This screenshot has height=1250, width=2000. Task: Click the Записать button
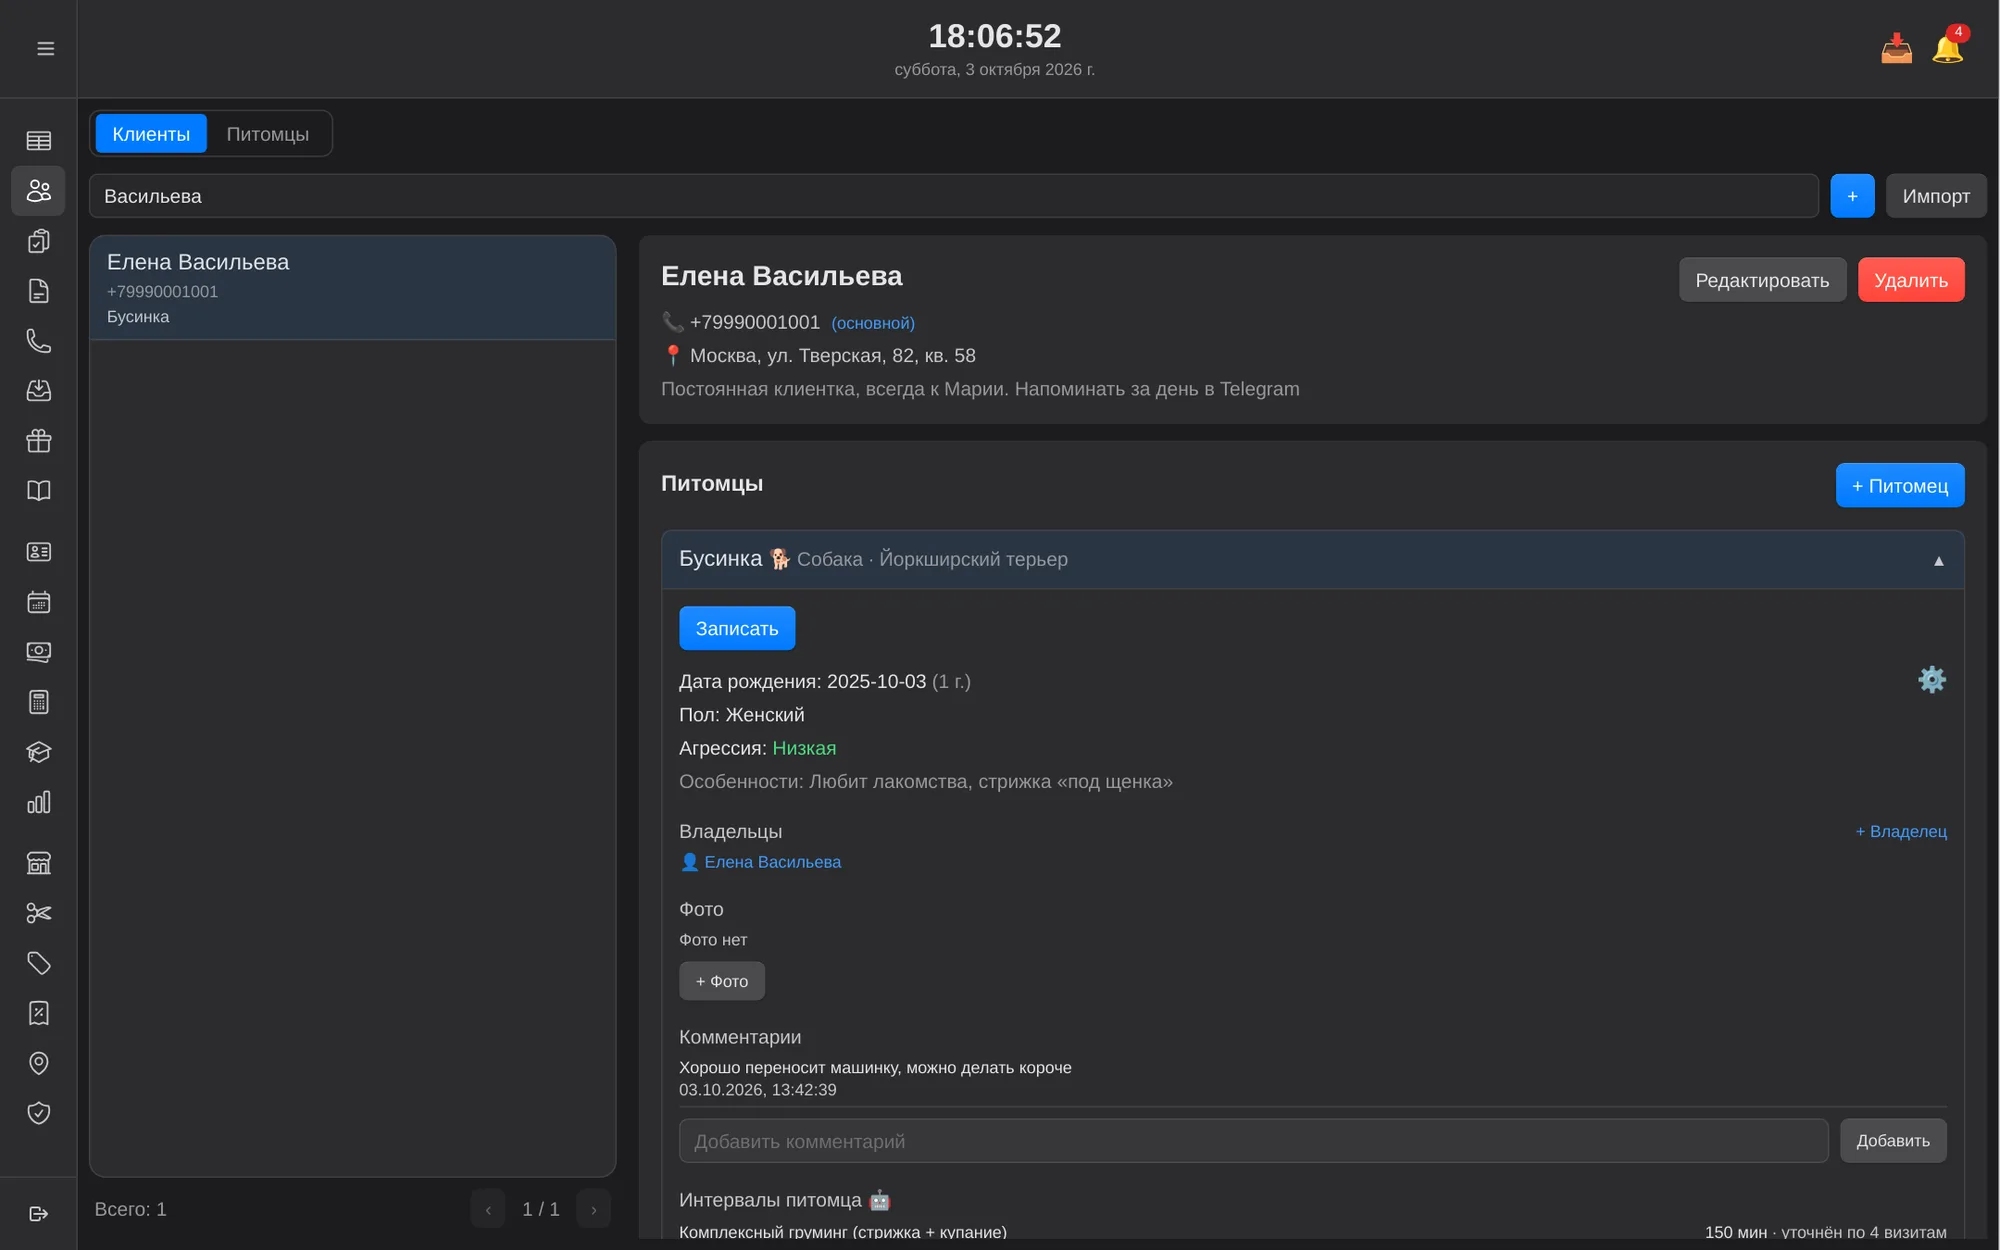click(x=737, y=628)
